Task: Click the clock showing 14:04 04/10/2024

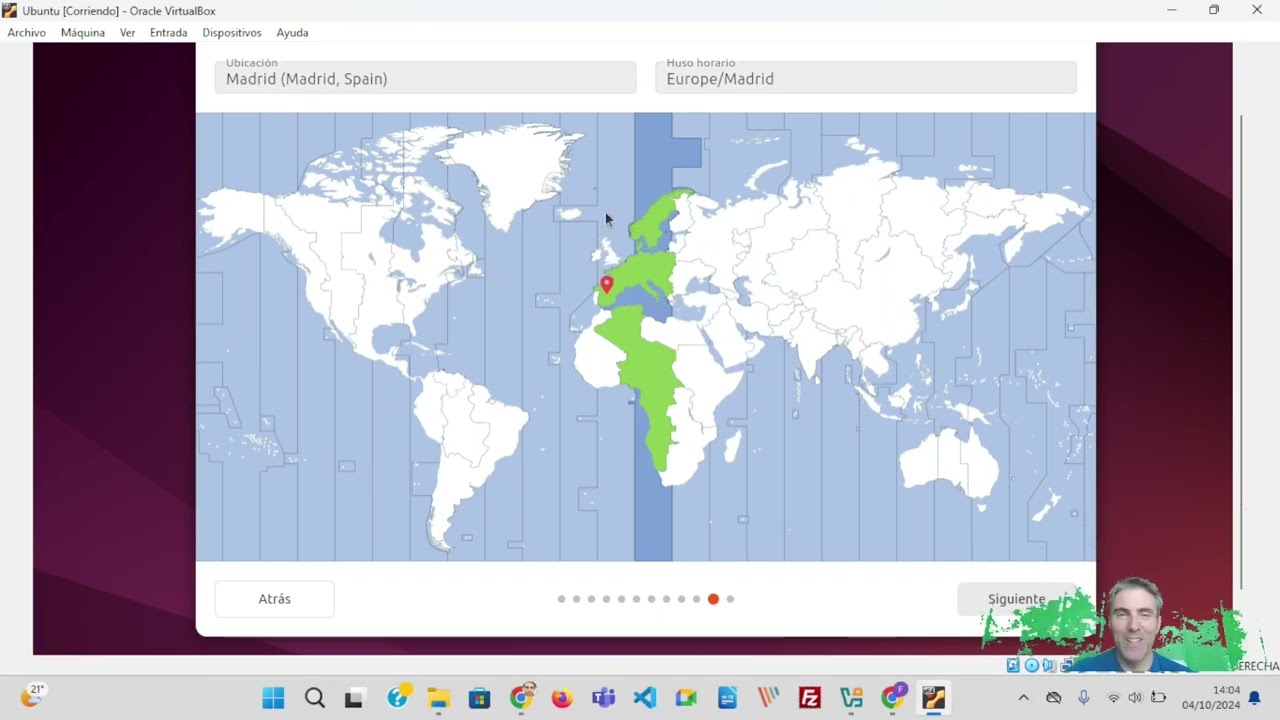Action: (x=1210, y=697)
